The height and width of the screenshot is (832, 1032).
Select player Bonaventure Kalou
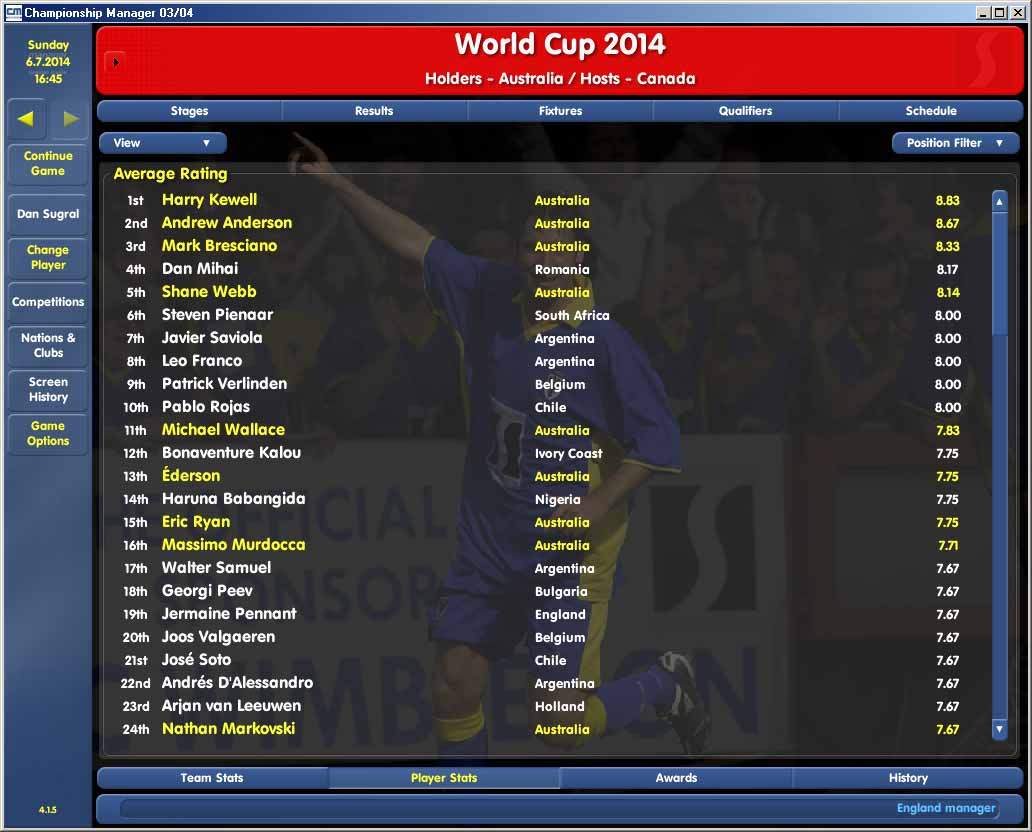(x=231, y=453)
